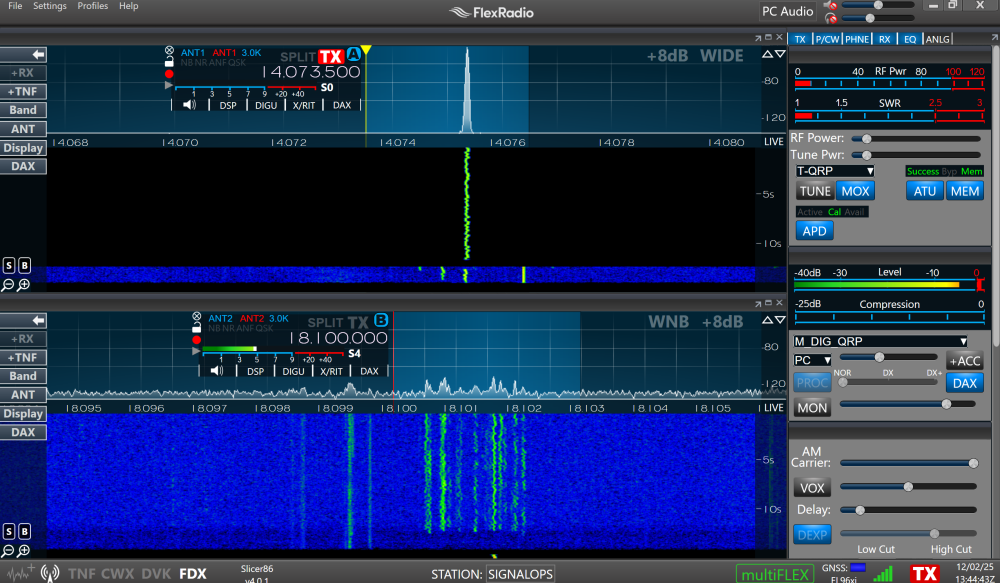Lock slice A frequency with padlock icon
The width and height of the screenshot is (1000, 583).
(x=169, y=62)
